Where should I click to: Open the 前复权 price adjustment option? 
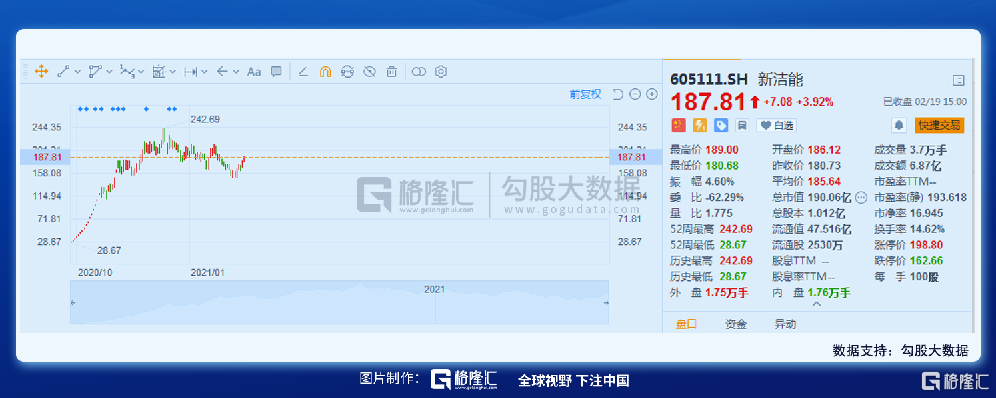[585, 95]
